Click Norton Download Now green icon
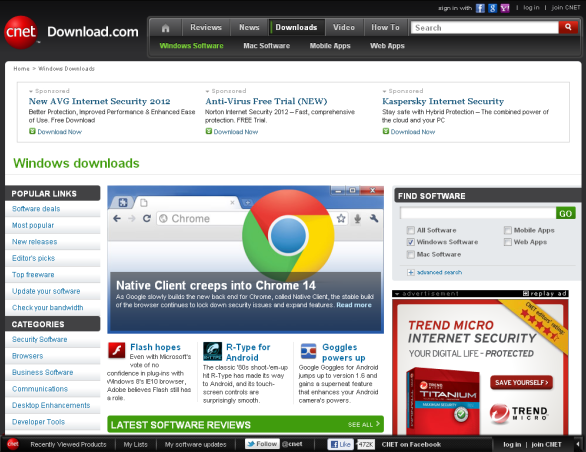 point(209,131)
